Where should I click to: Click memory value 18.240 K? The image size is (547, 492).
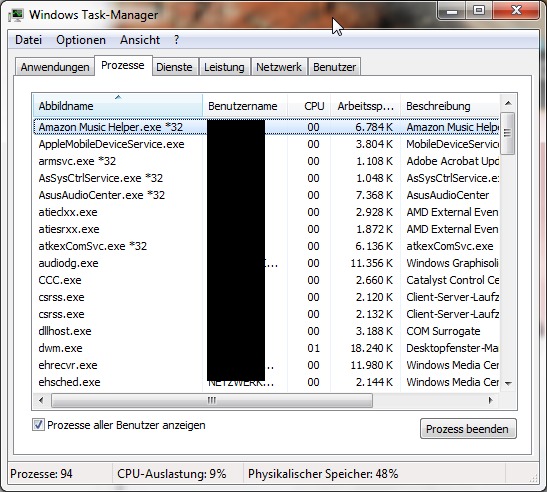click(372, 348)
